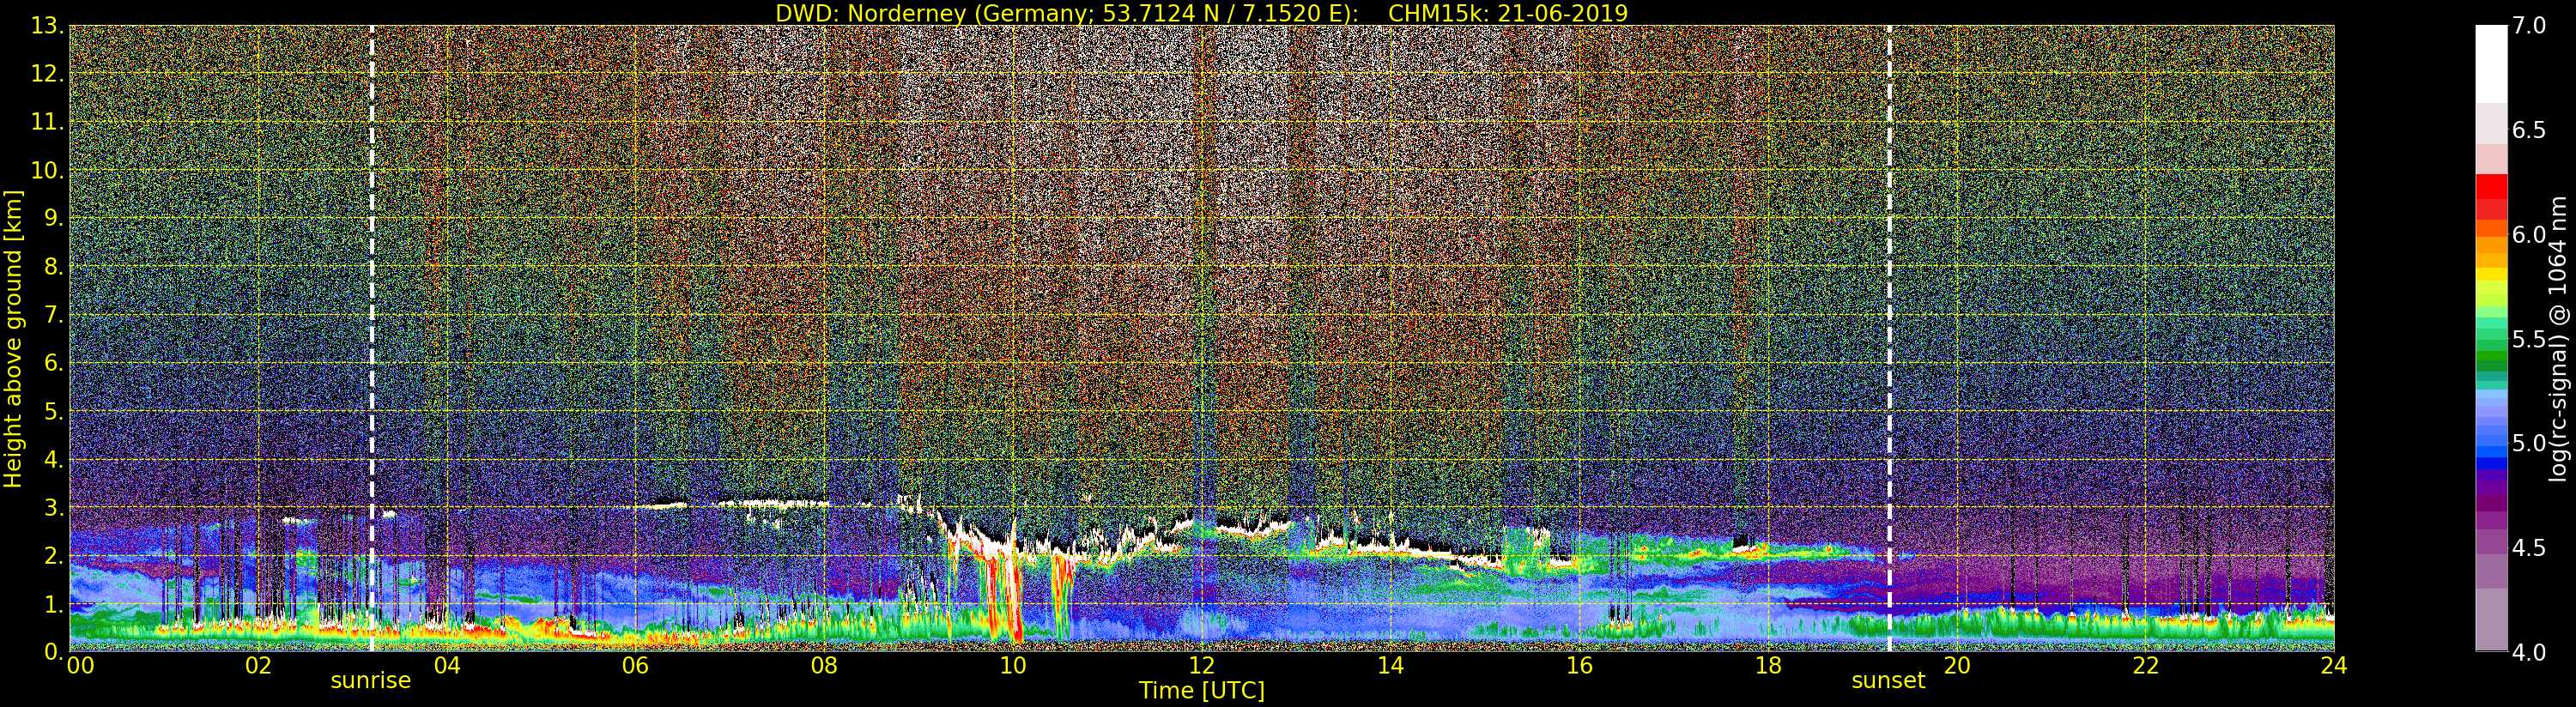This screenshot has width=2576, height=707.
Task: Click the 'Height above ground [km]' axis label
Action: point(13,339)
